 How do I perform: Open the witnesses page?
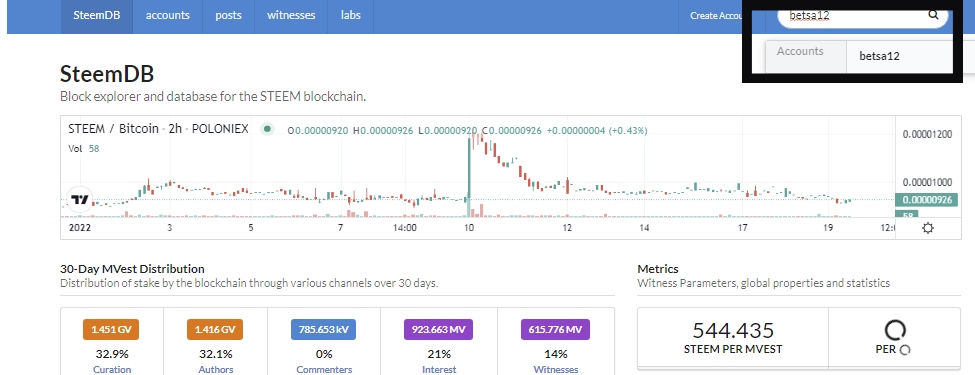291,15
